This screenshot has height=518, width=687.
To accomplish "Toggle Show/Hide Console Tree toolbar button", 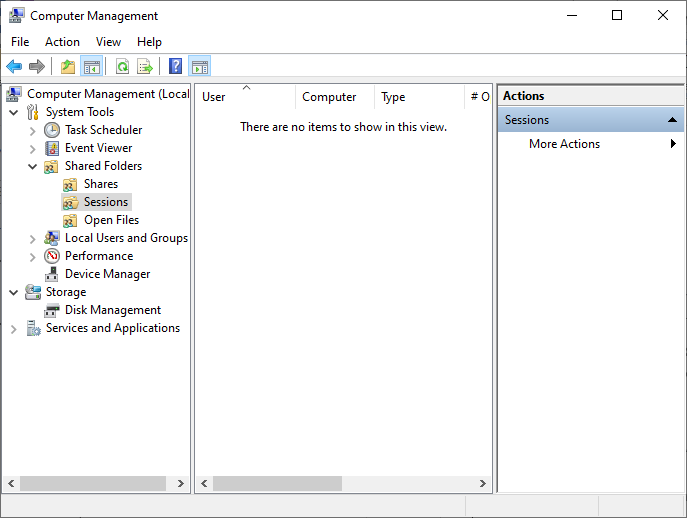I will pos(92,67).
